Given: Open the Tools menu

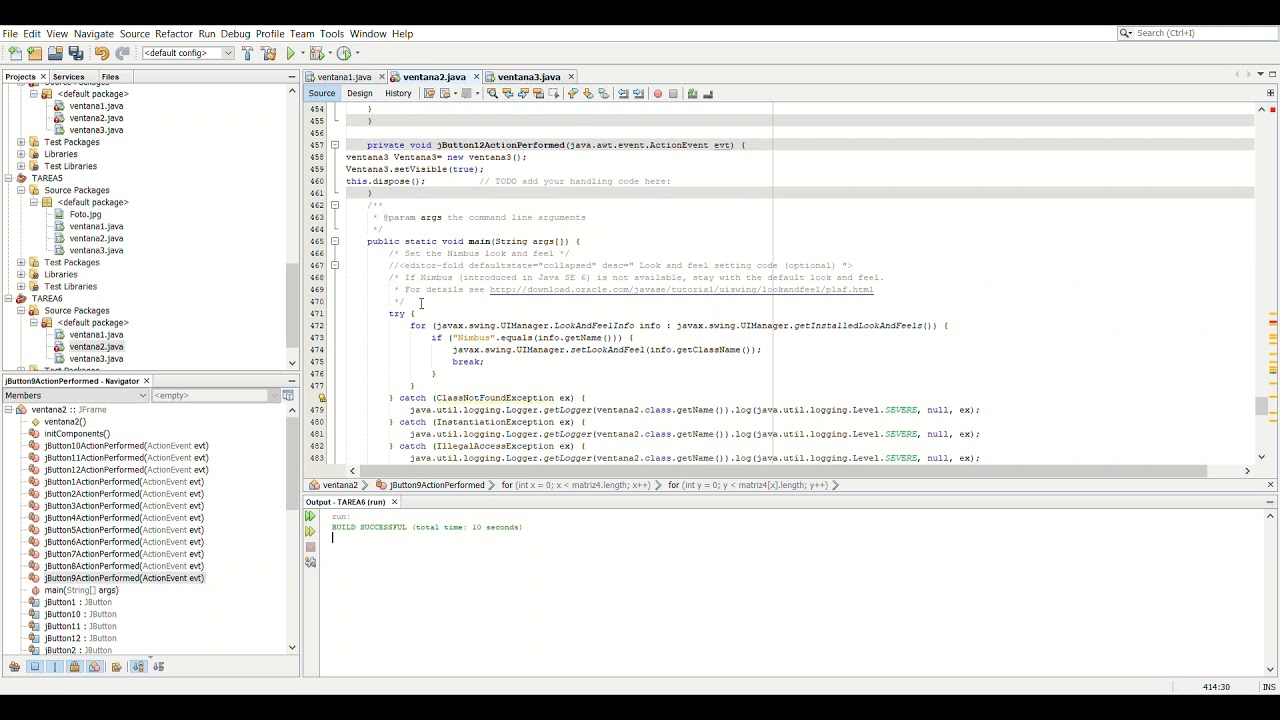Looking at the screenshot, I should point(332,34).
